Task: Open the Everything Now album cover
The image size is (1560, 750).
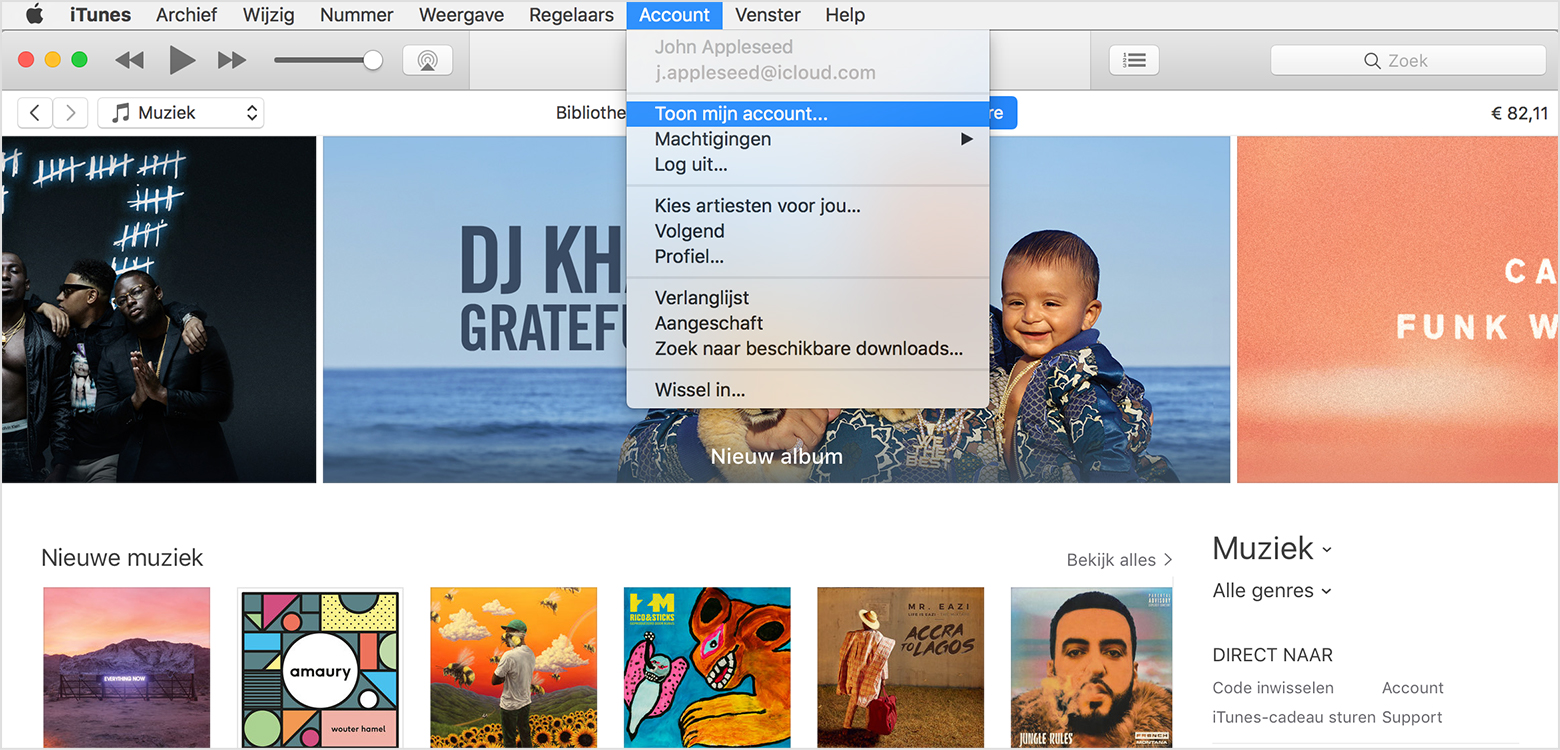Action: [x=127, y=668]
